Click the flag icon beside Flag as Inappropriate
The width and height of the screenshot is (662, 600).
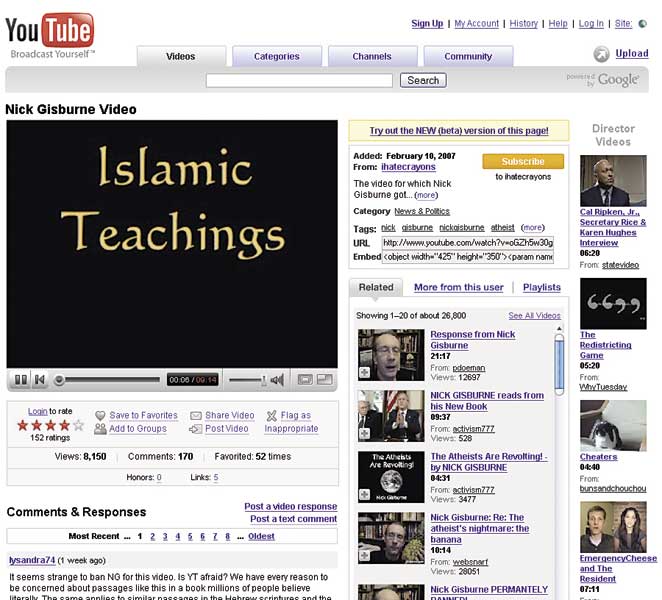[x=271, y=416]
